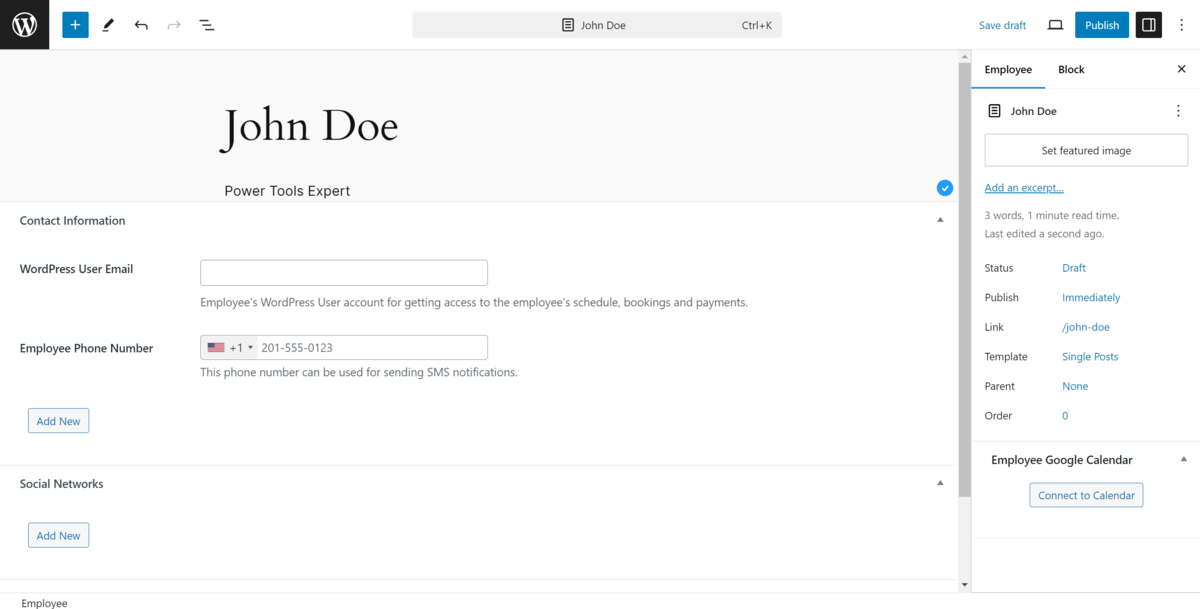Change the Immediately publish date
Viewport: 1200px width, 609px height.
[1091, 297]
